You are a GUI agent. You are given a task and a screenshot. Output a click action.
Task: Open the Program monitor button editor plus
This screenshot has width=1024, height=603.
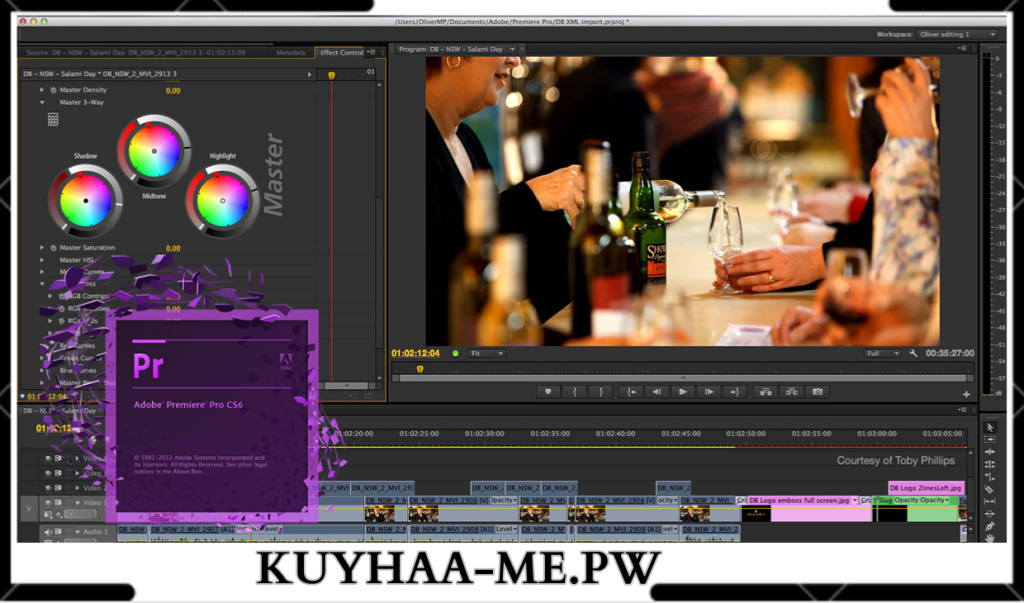pyautogui.click(x=966, y=395)
